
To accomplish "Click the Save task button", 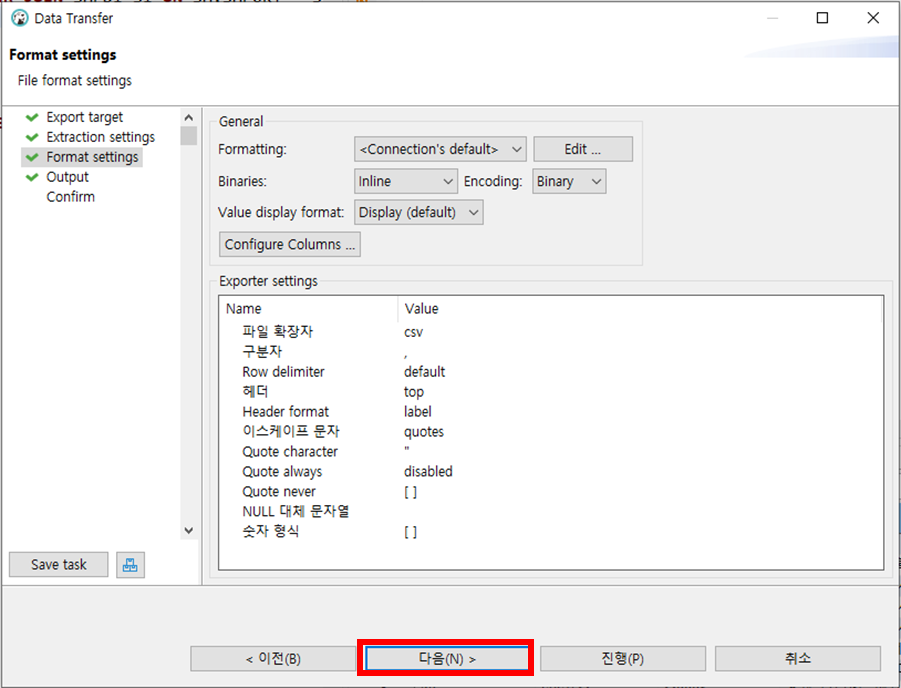I will [59, 564].
